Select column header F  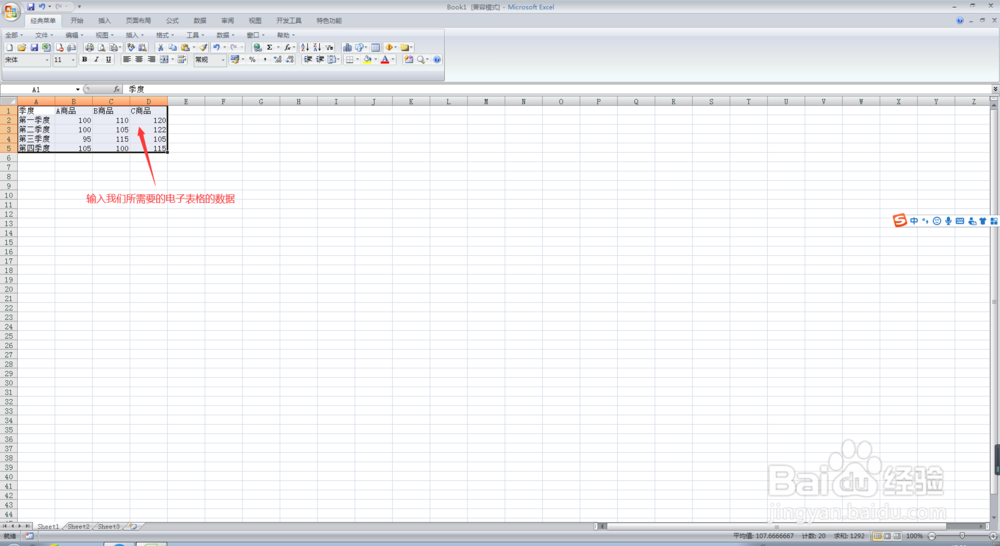(x=223, y=101)
